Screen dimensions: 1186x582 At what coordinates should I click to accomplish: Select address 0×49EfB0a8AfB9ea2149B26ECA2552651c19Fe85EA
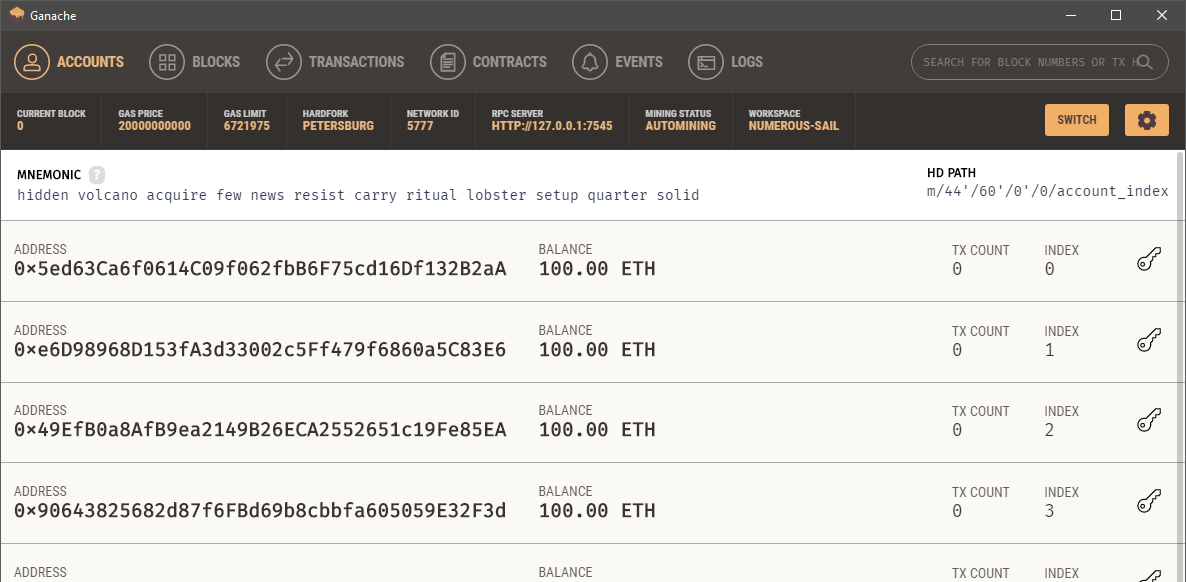[x=260, y=430]
